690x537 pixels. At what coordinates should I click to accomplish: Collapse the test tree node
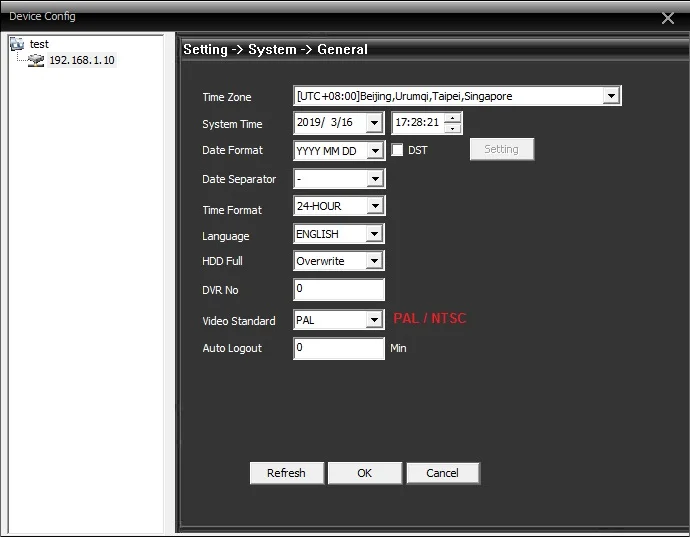(17, 44)
